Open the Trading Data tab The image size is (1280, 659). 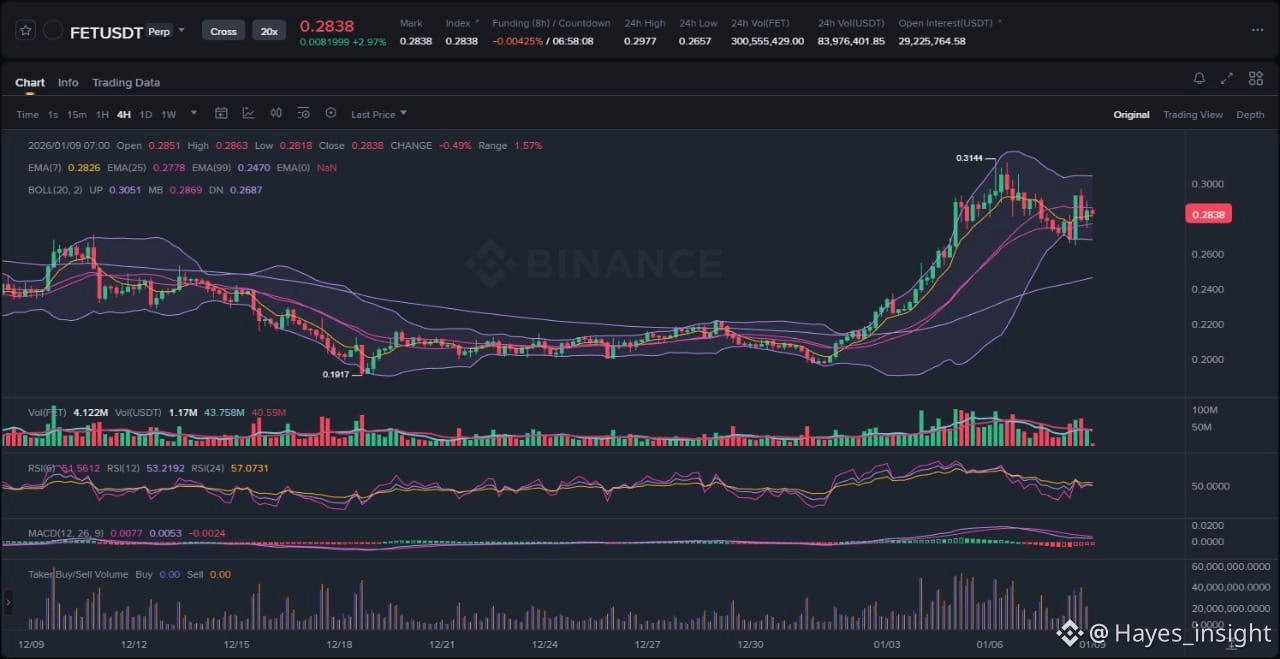tap(126, 83)
